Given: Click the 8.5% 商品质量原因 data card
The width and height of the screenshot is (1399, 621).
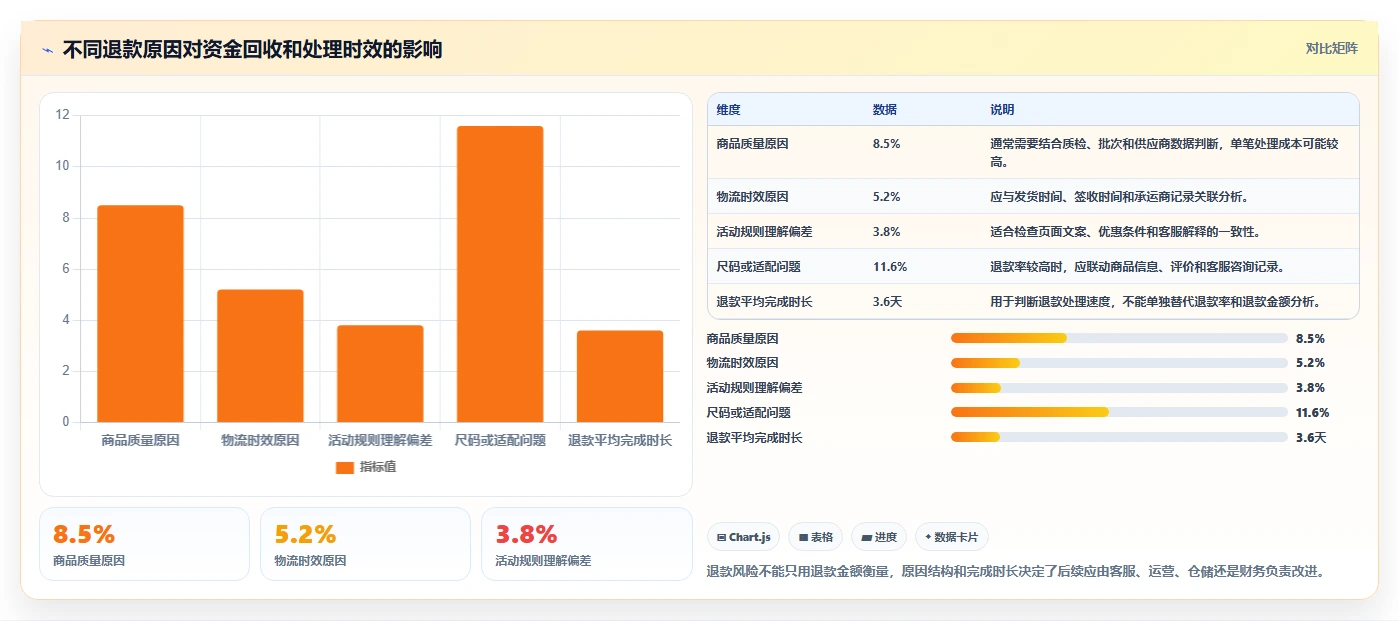Looking at the screenshot, I should pos(144,544).
